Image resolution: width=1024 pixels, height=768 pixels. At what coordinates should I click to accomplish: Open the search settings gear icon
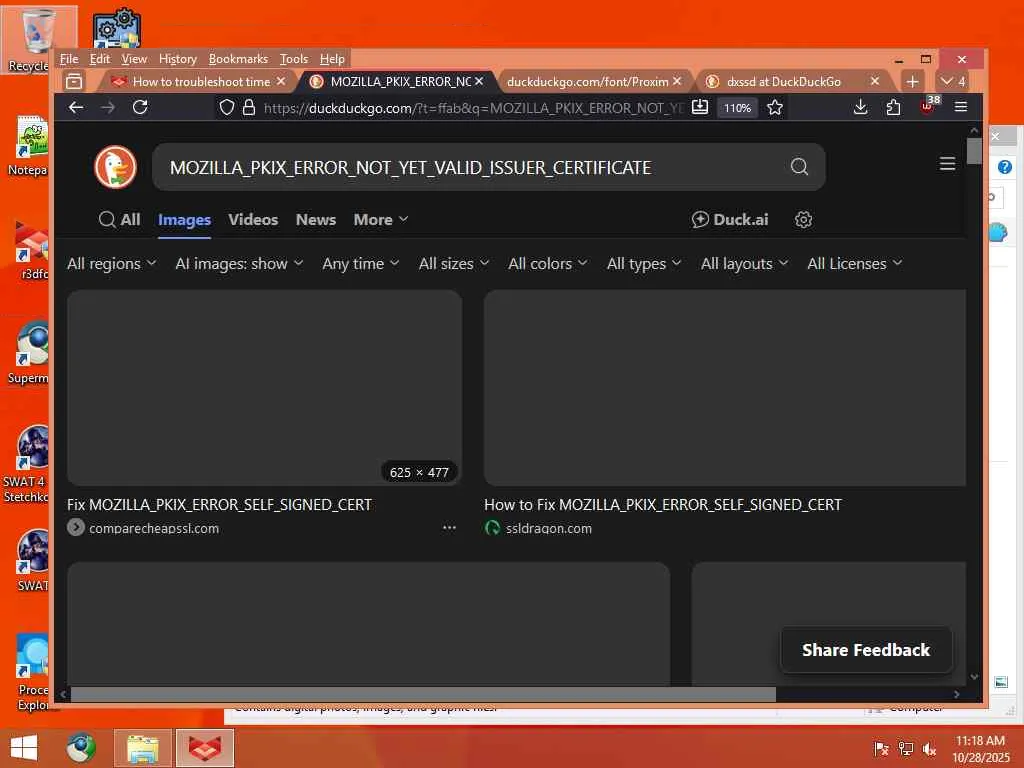pyautogui.click(x=803, y=220)
